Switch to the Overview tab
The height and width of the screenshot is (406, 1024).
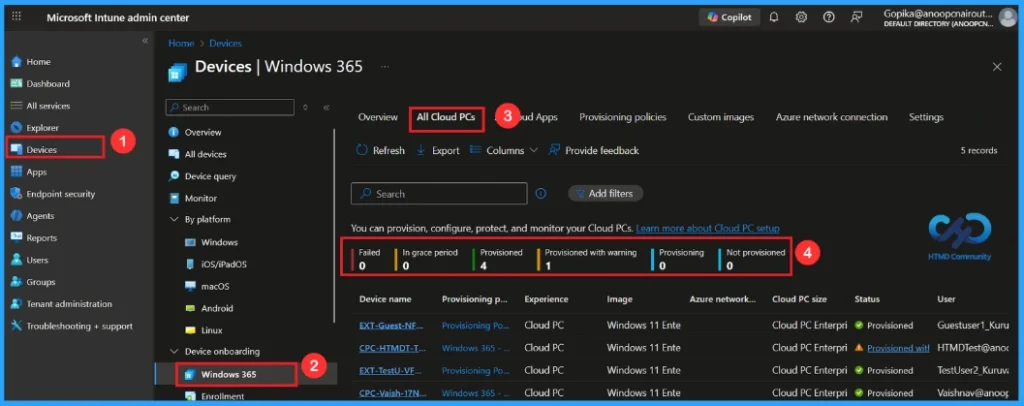coord(377,117)
